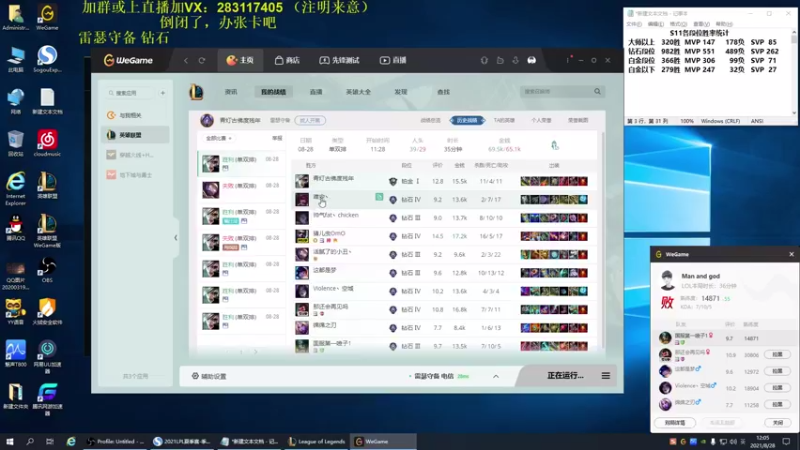
Task: Open the 我的战绩 tab
Action: [x=273, y=92]
